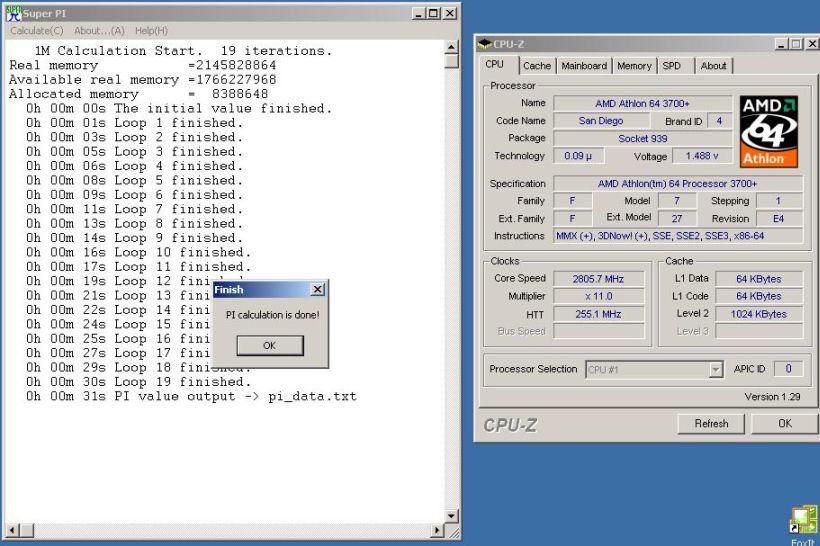Switch to the Mainboard tab
820x546 pixels.
(584, 66)
